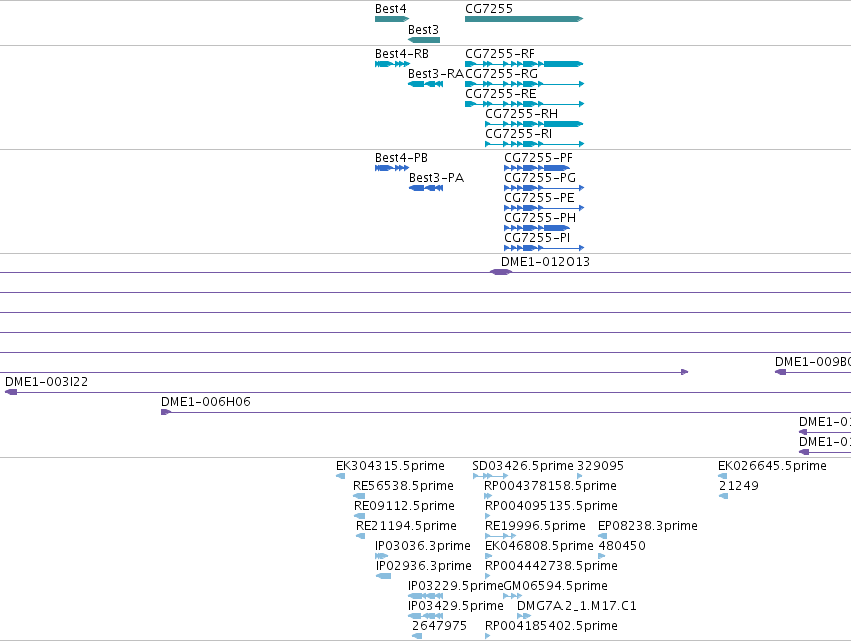Select the Best4-PB protein glyph

pos(392,168)
